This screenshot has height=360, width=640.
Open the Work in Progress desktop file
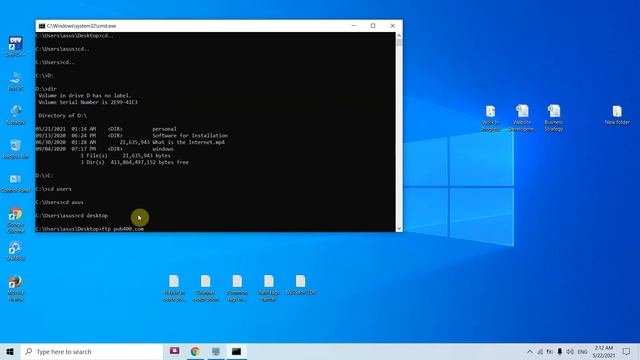(490, 118)
